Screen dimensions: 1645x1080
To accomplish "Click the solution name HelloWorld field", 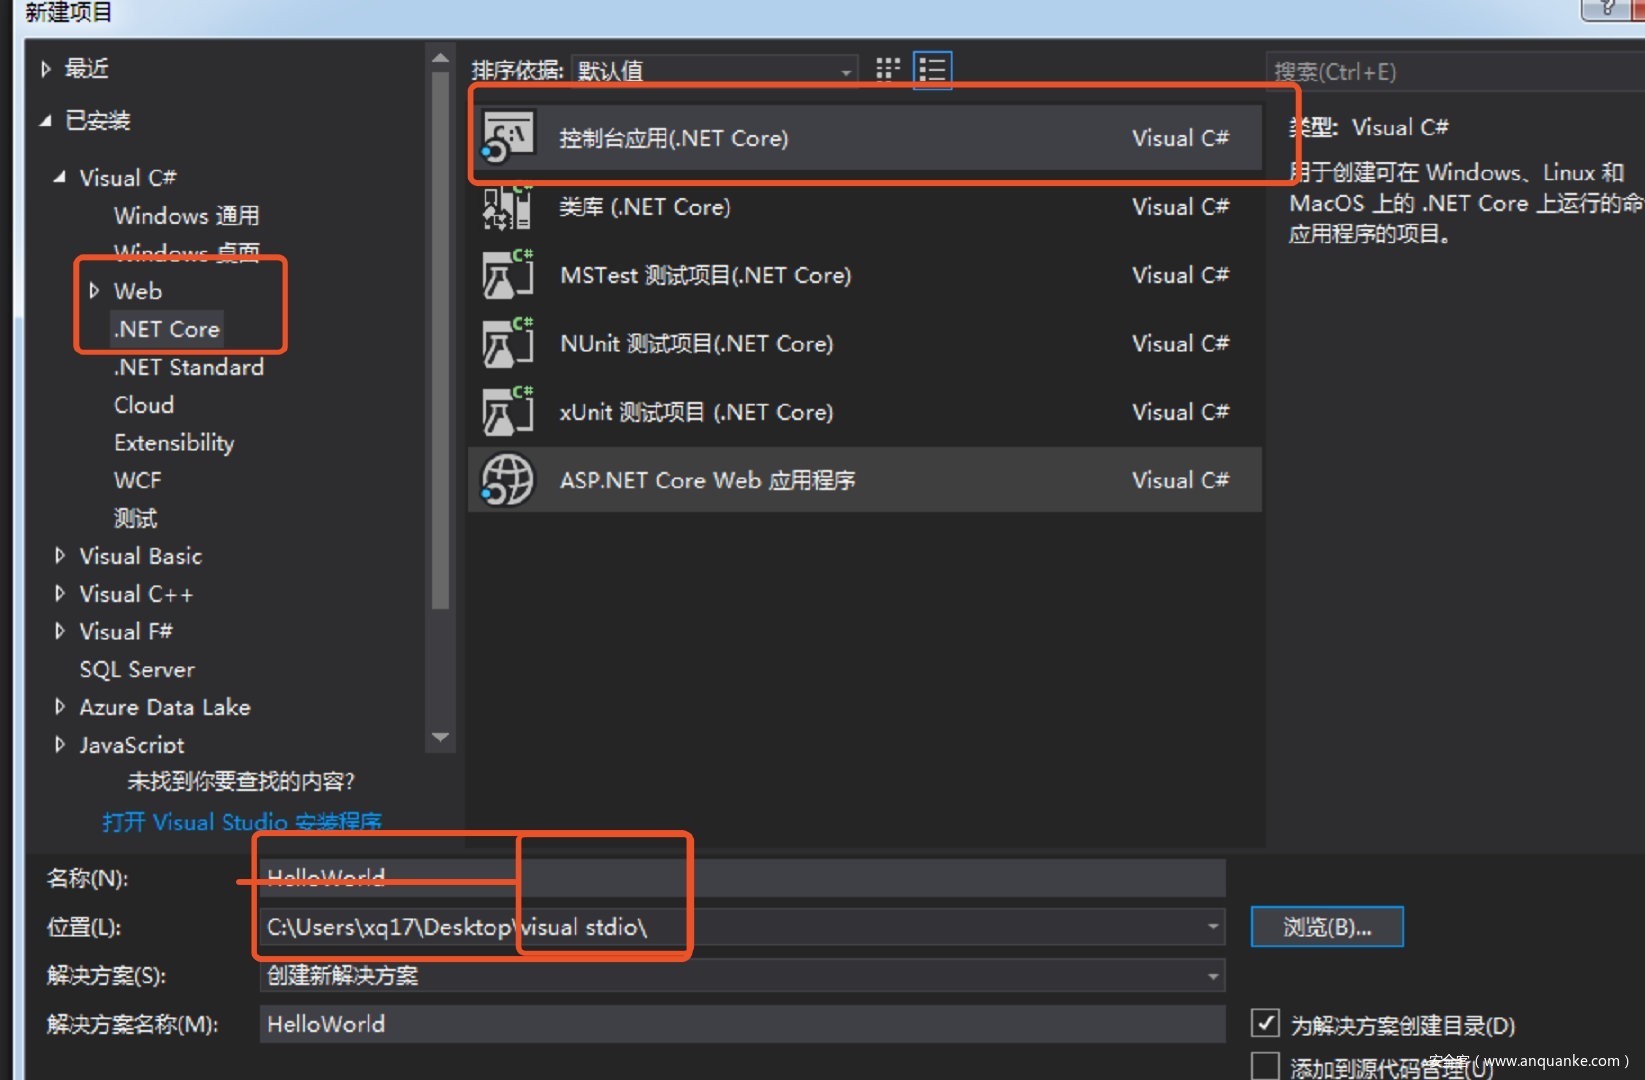I will tap(740, 1024).
